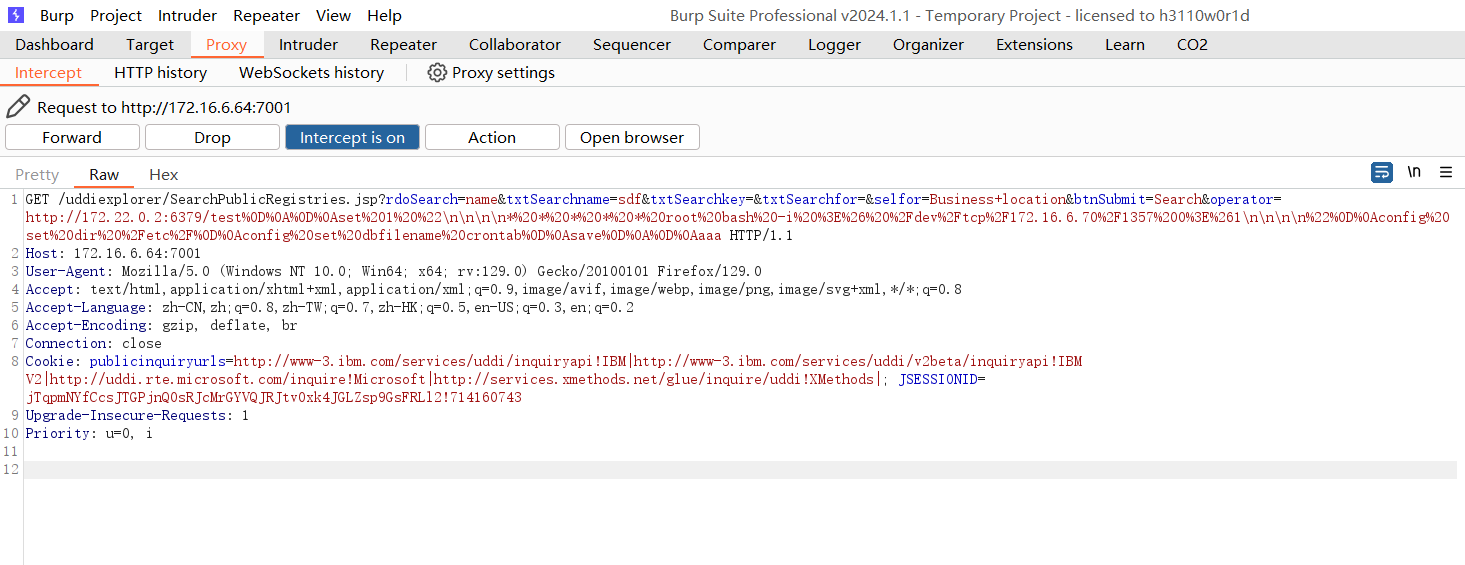Click the Accept header line
Screen dimensions: 1465x565
(494, 289)
